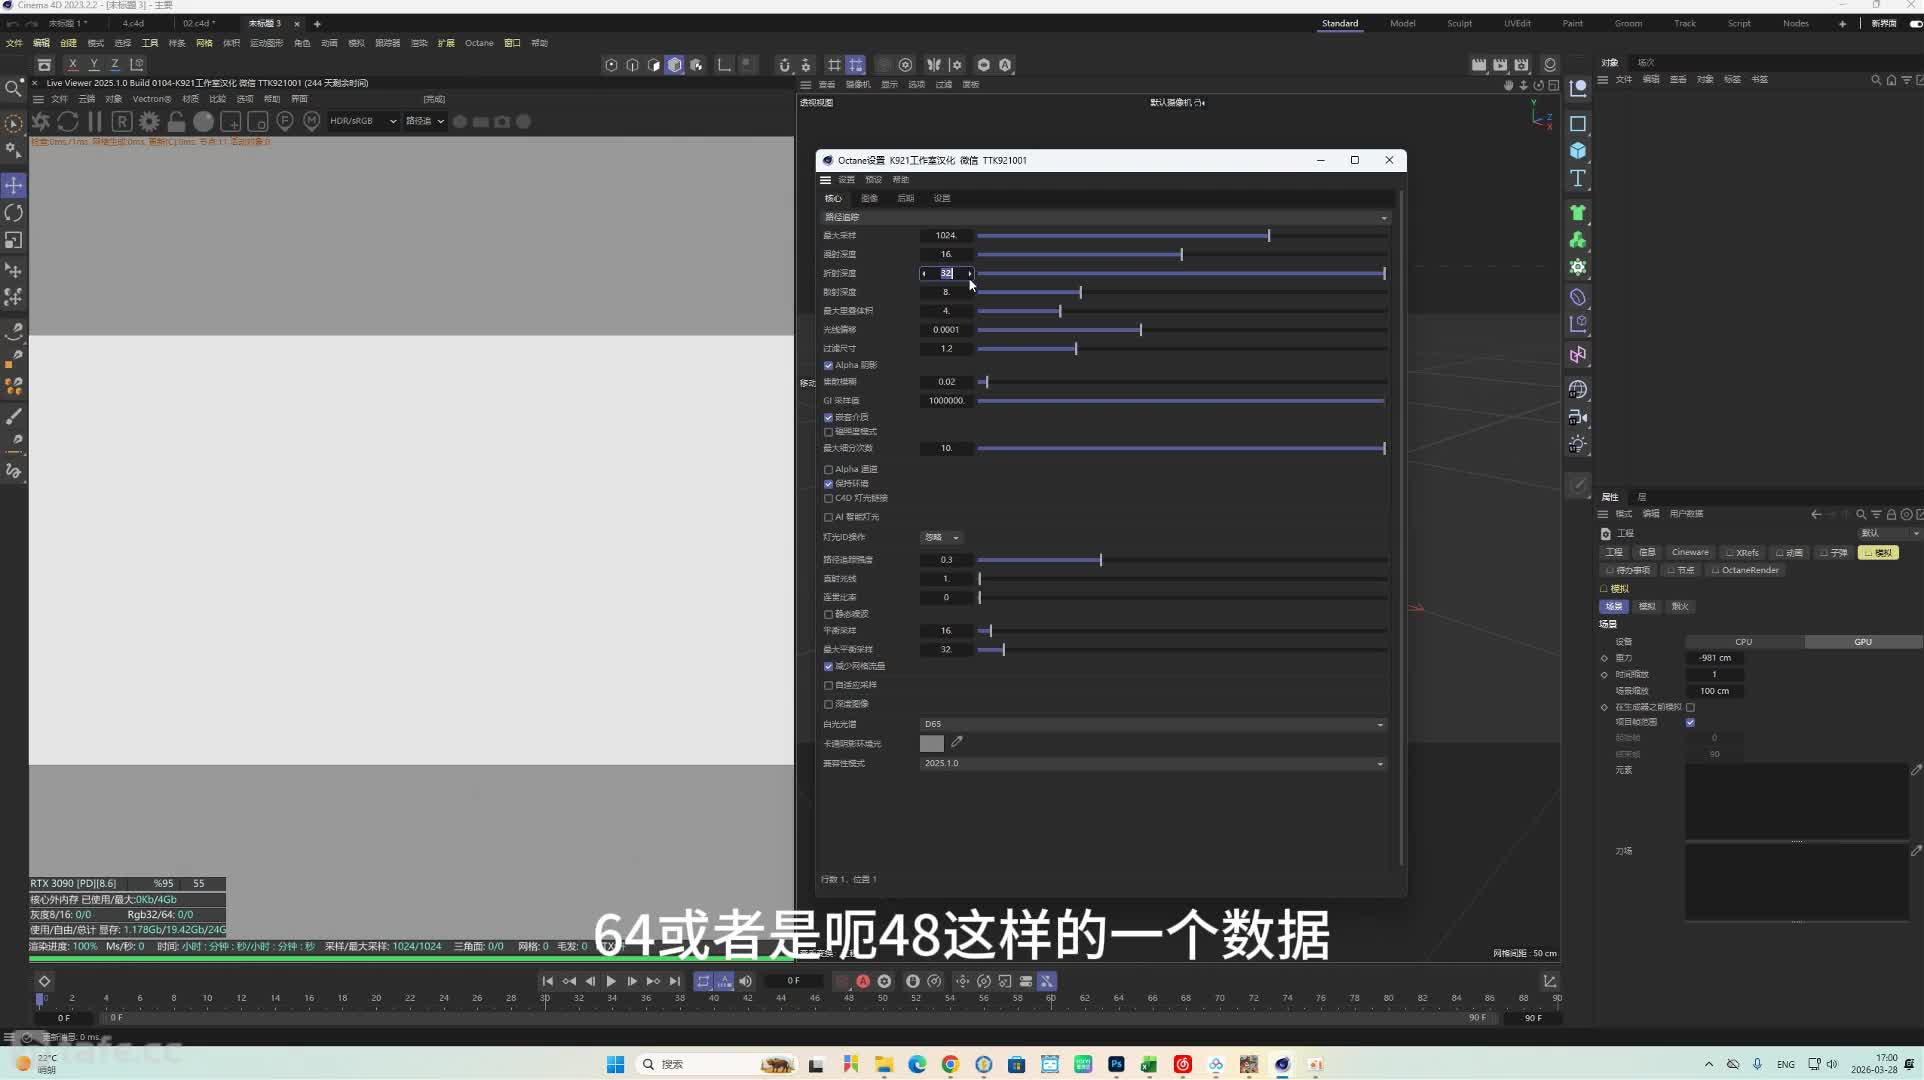Image resolution: width=1924 pixels, height=1080 pixels.
Task: Click the -981 cm gravity field
Action: tap(1714, 658)
